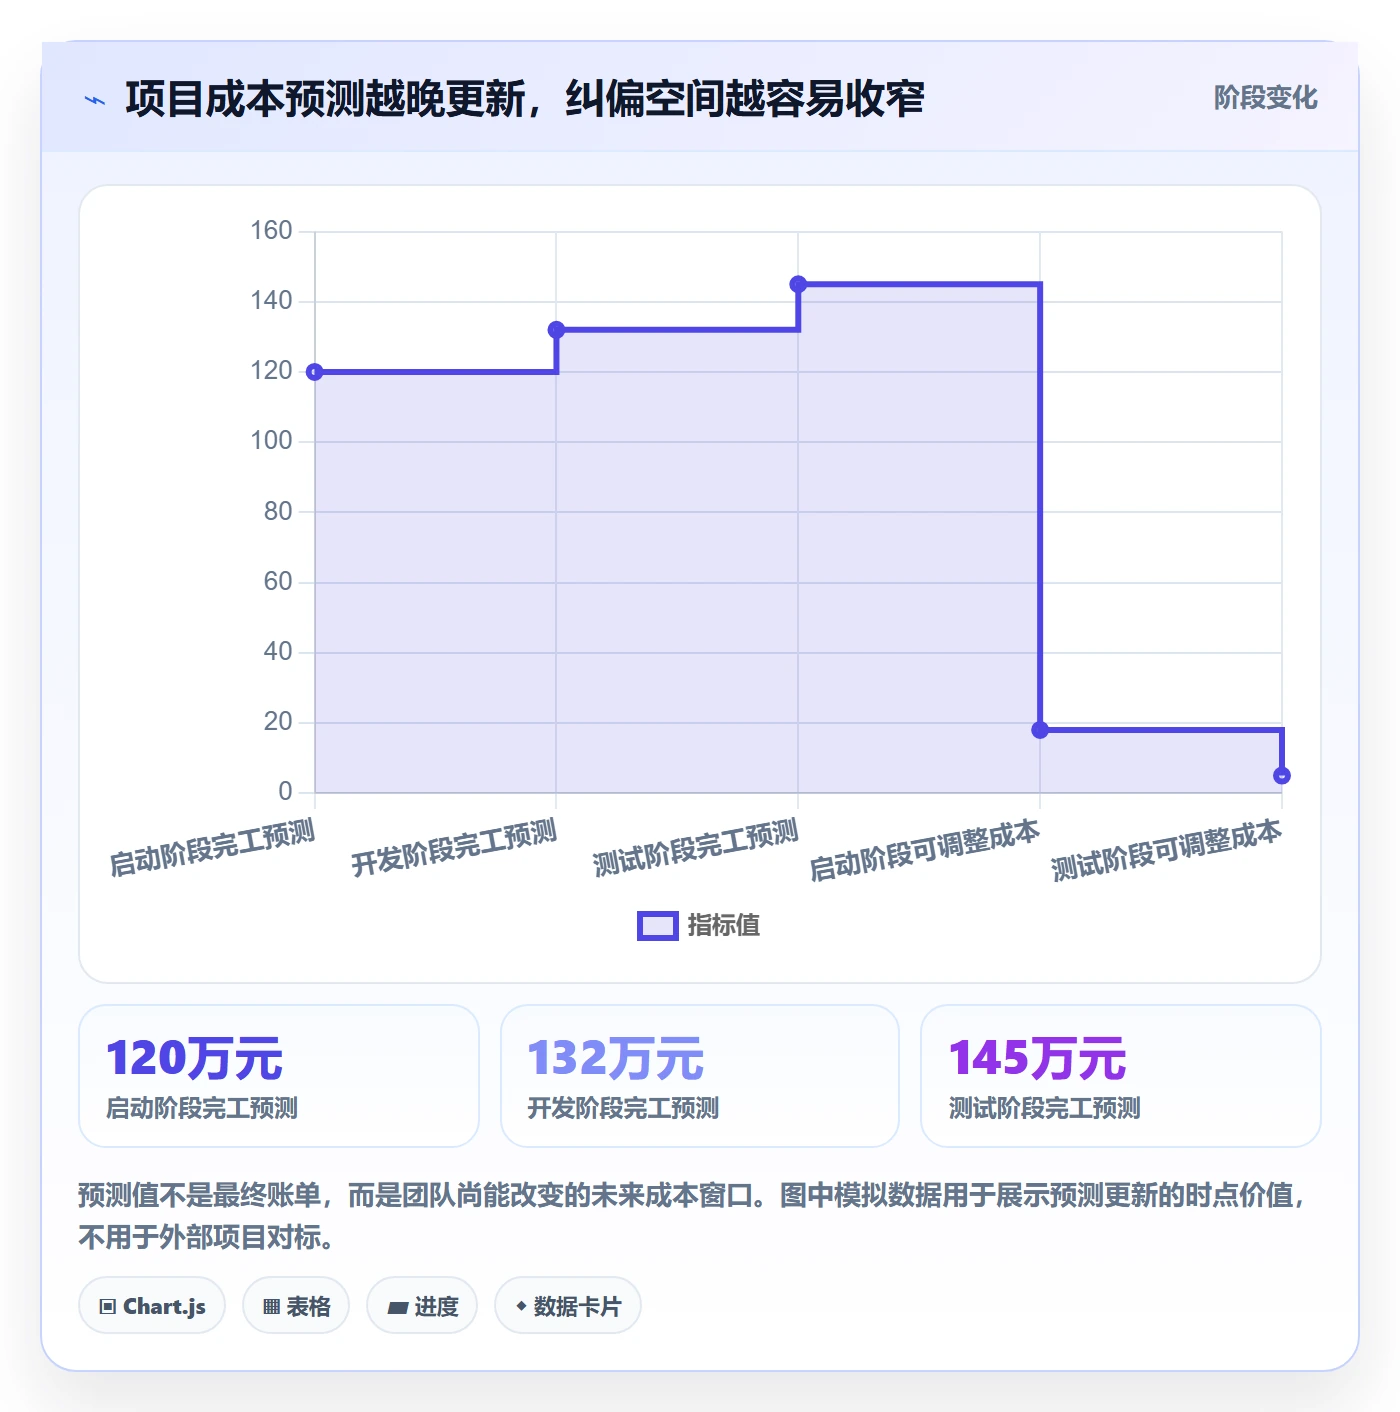Click the x-axis label 启动阶段可调整成本
Viewport: 1400px width, 1412px height.
925,851
